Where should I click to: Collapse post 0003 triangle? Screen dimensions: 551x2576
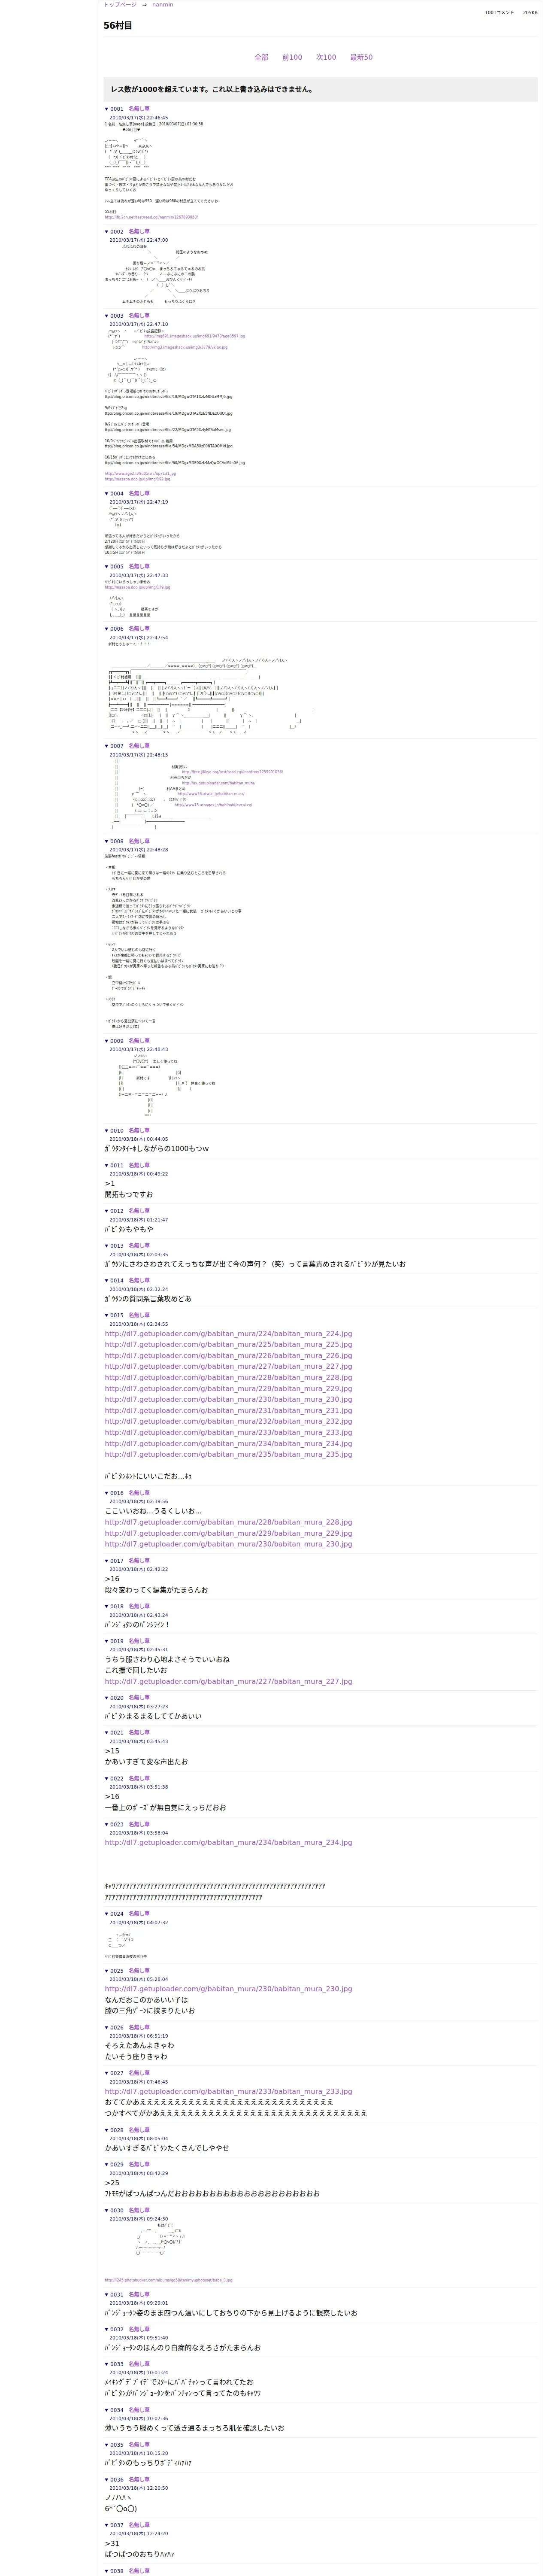[107, 316]
